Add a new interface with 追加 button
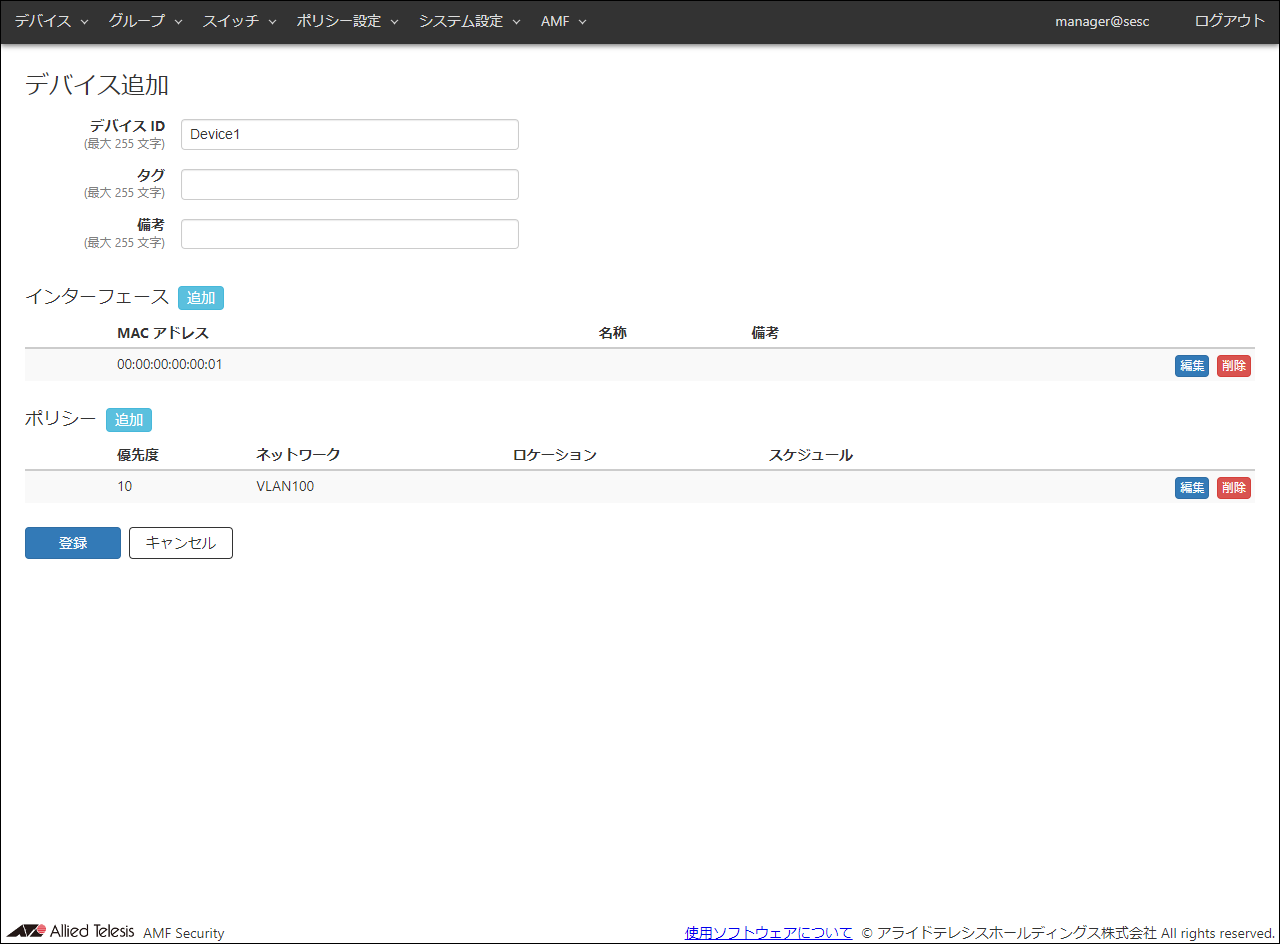 click(x=201, y=298)
